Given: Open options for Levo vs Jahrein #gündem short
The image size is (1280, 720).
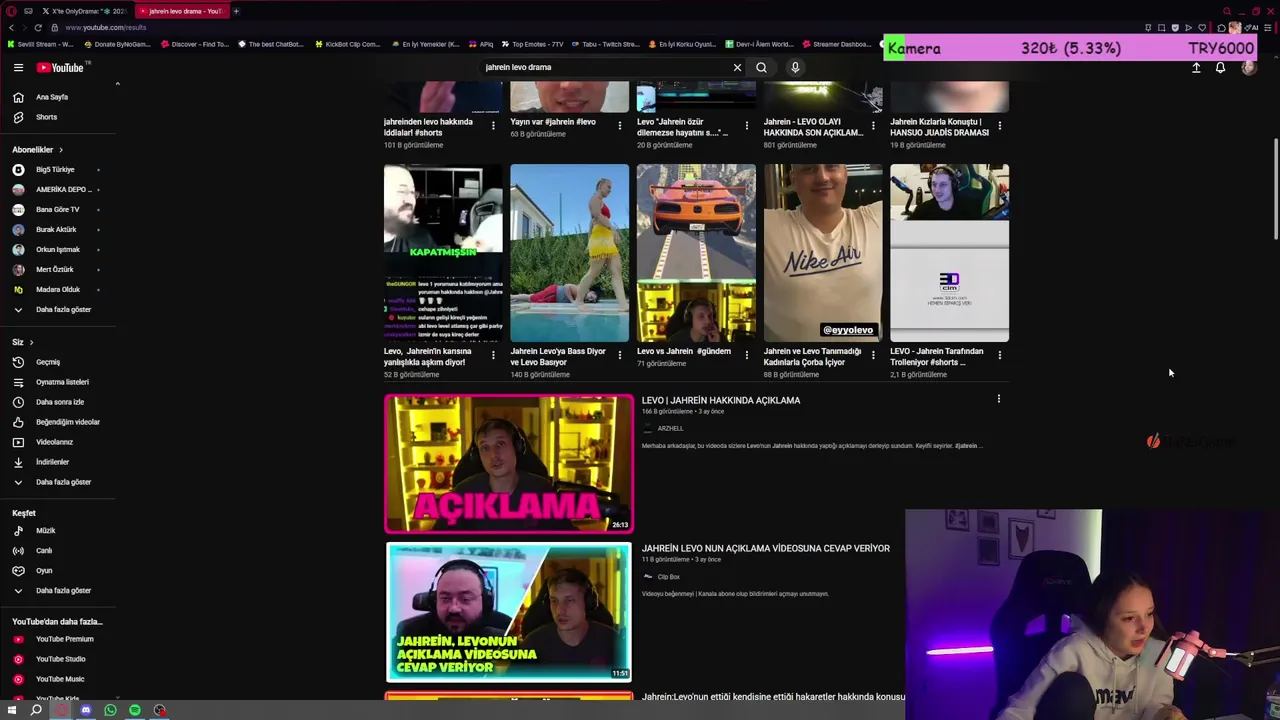Looking at the screenshot, I should pos(746,355).
